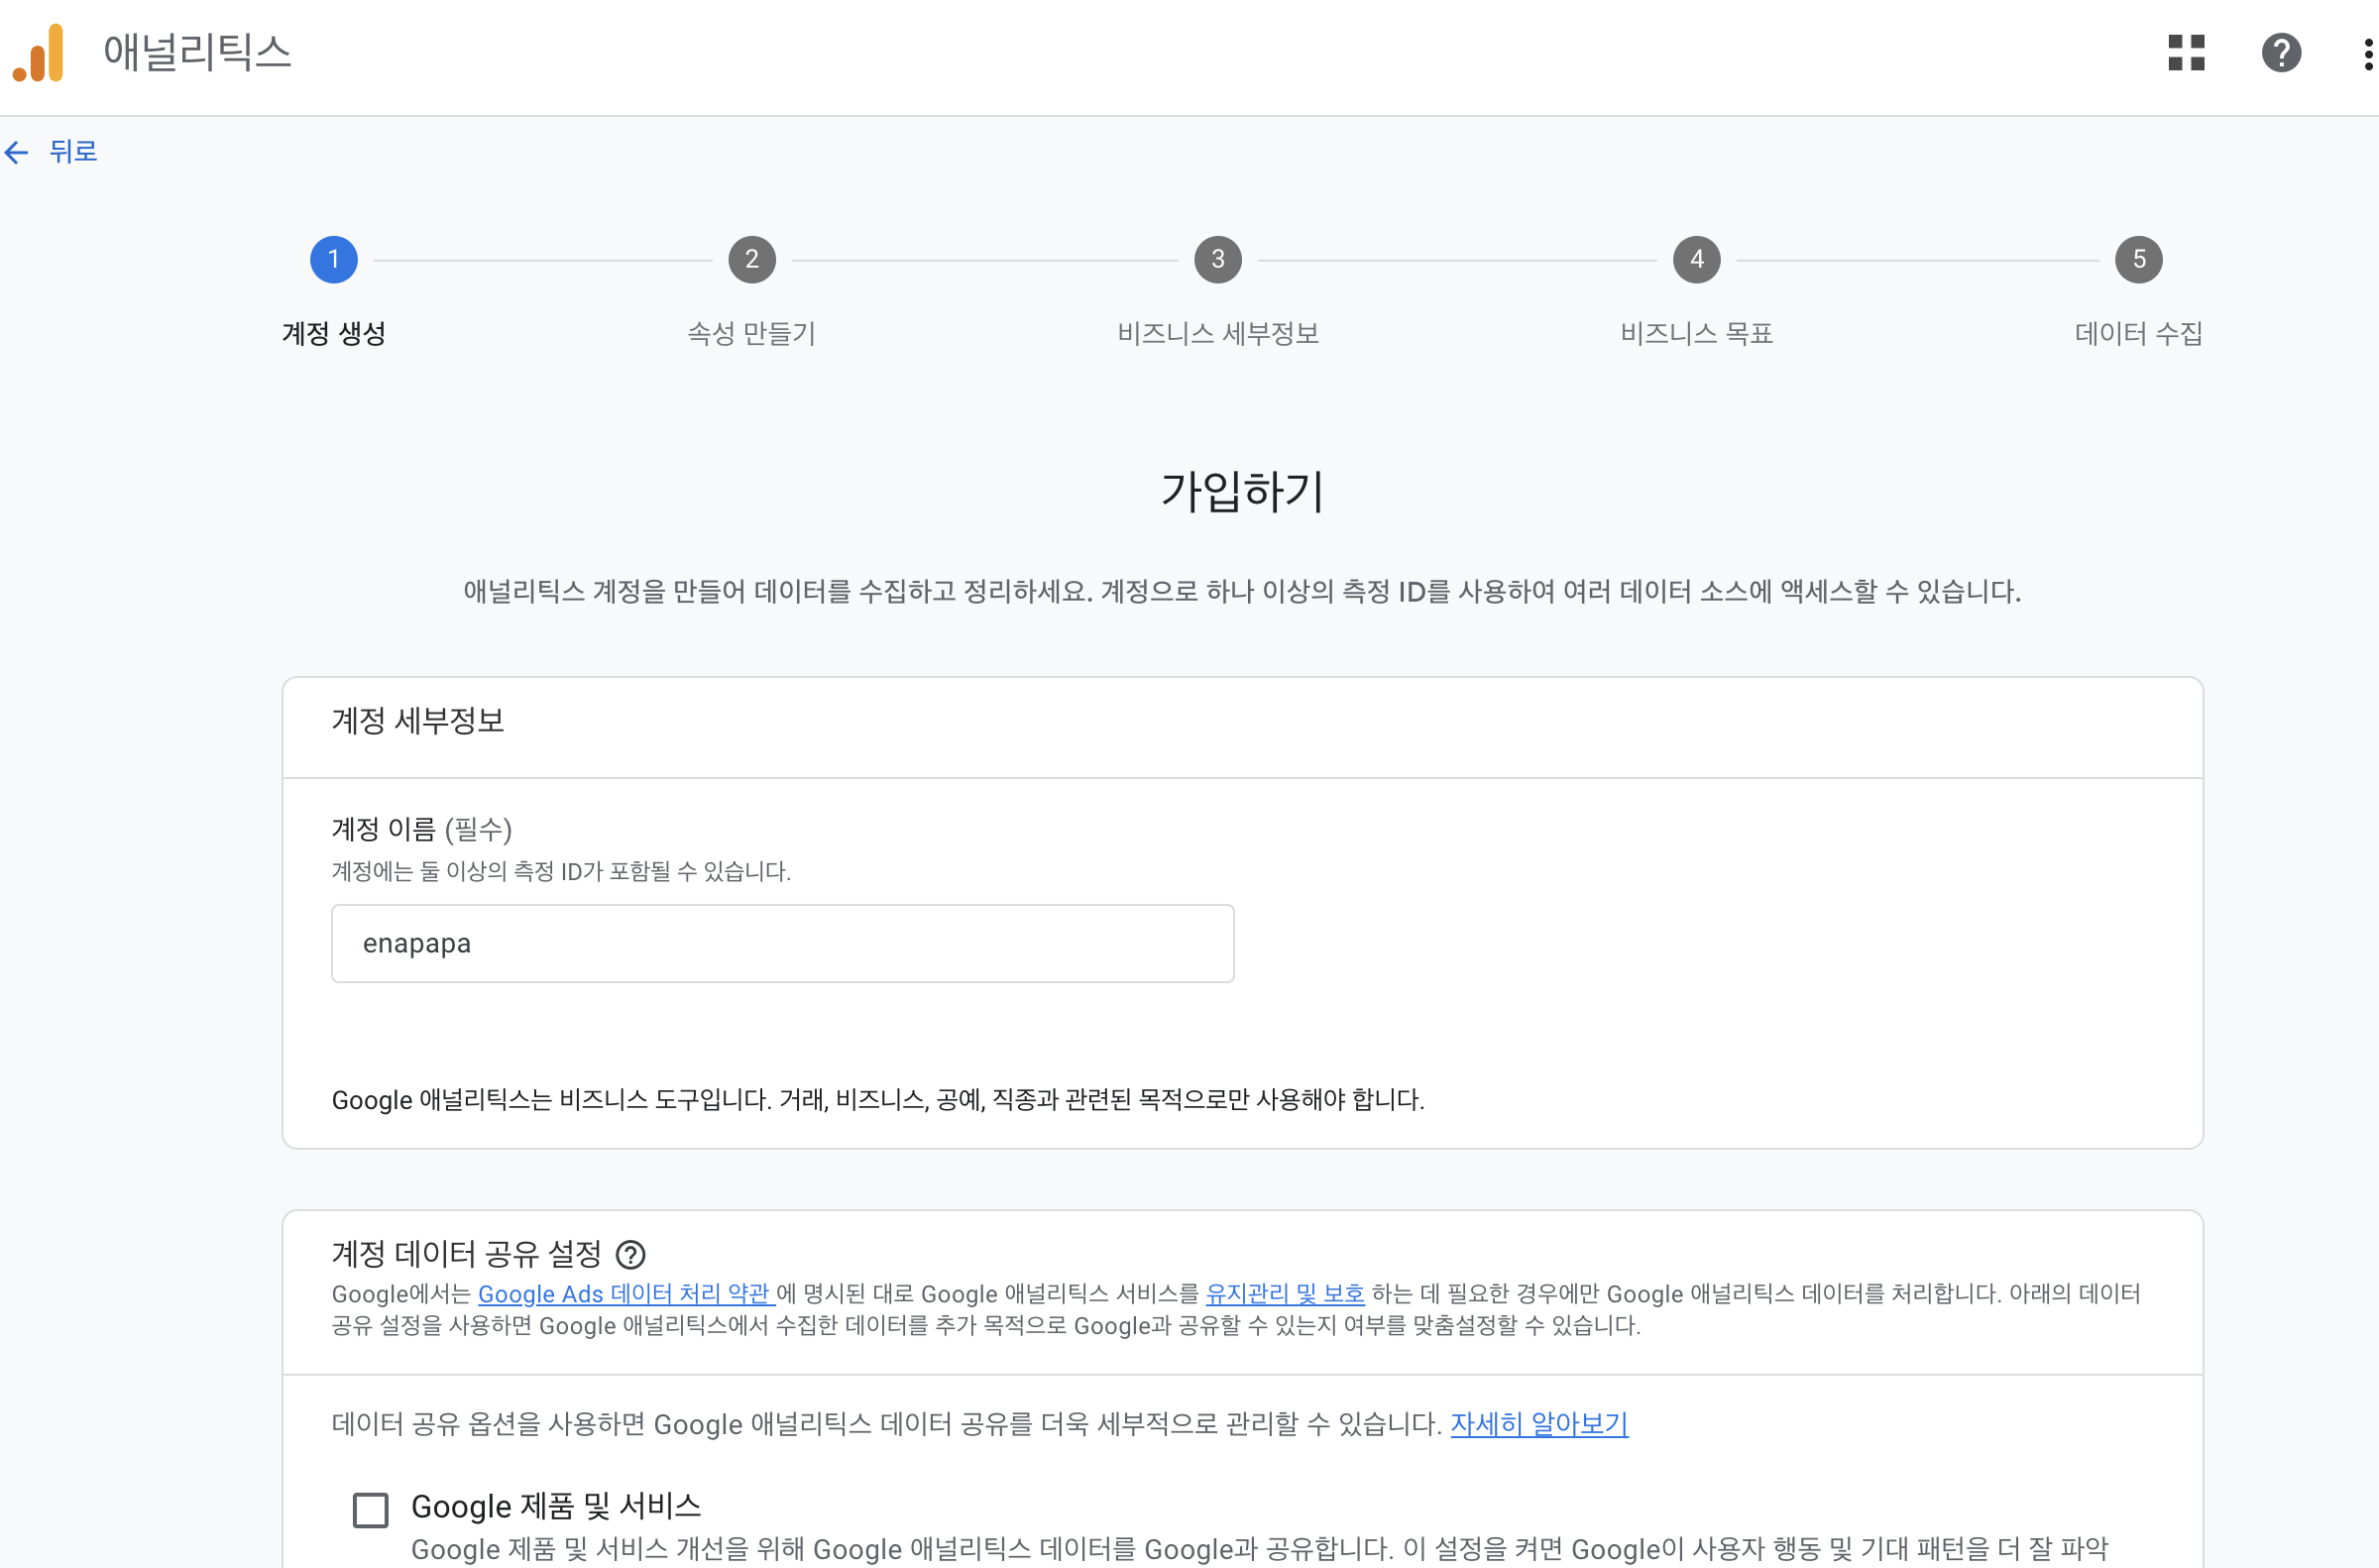Viewport: 2379px width, 1568px height.
Task: Select step 4 circle 비즈니스 목표
Action: pos(1697,260)
